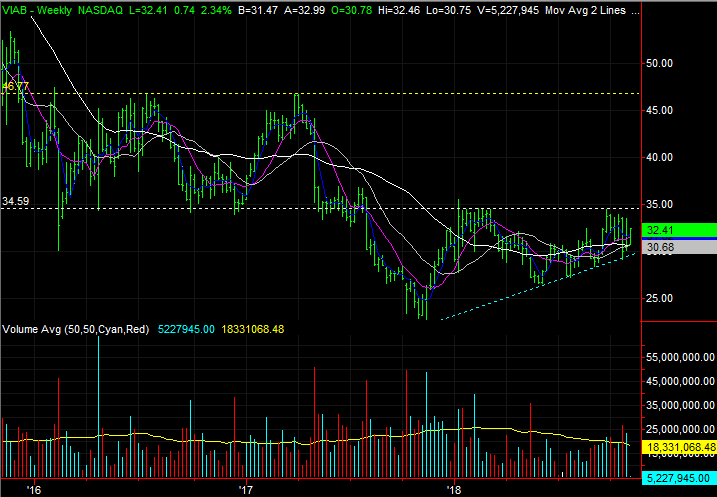The width and height of the screenshot is (717, 497).
Task: Click the 35.00 price axis label
Action: pos(659,204)
